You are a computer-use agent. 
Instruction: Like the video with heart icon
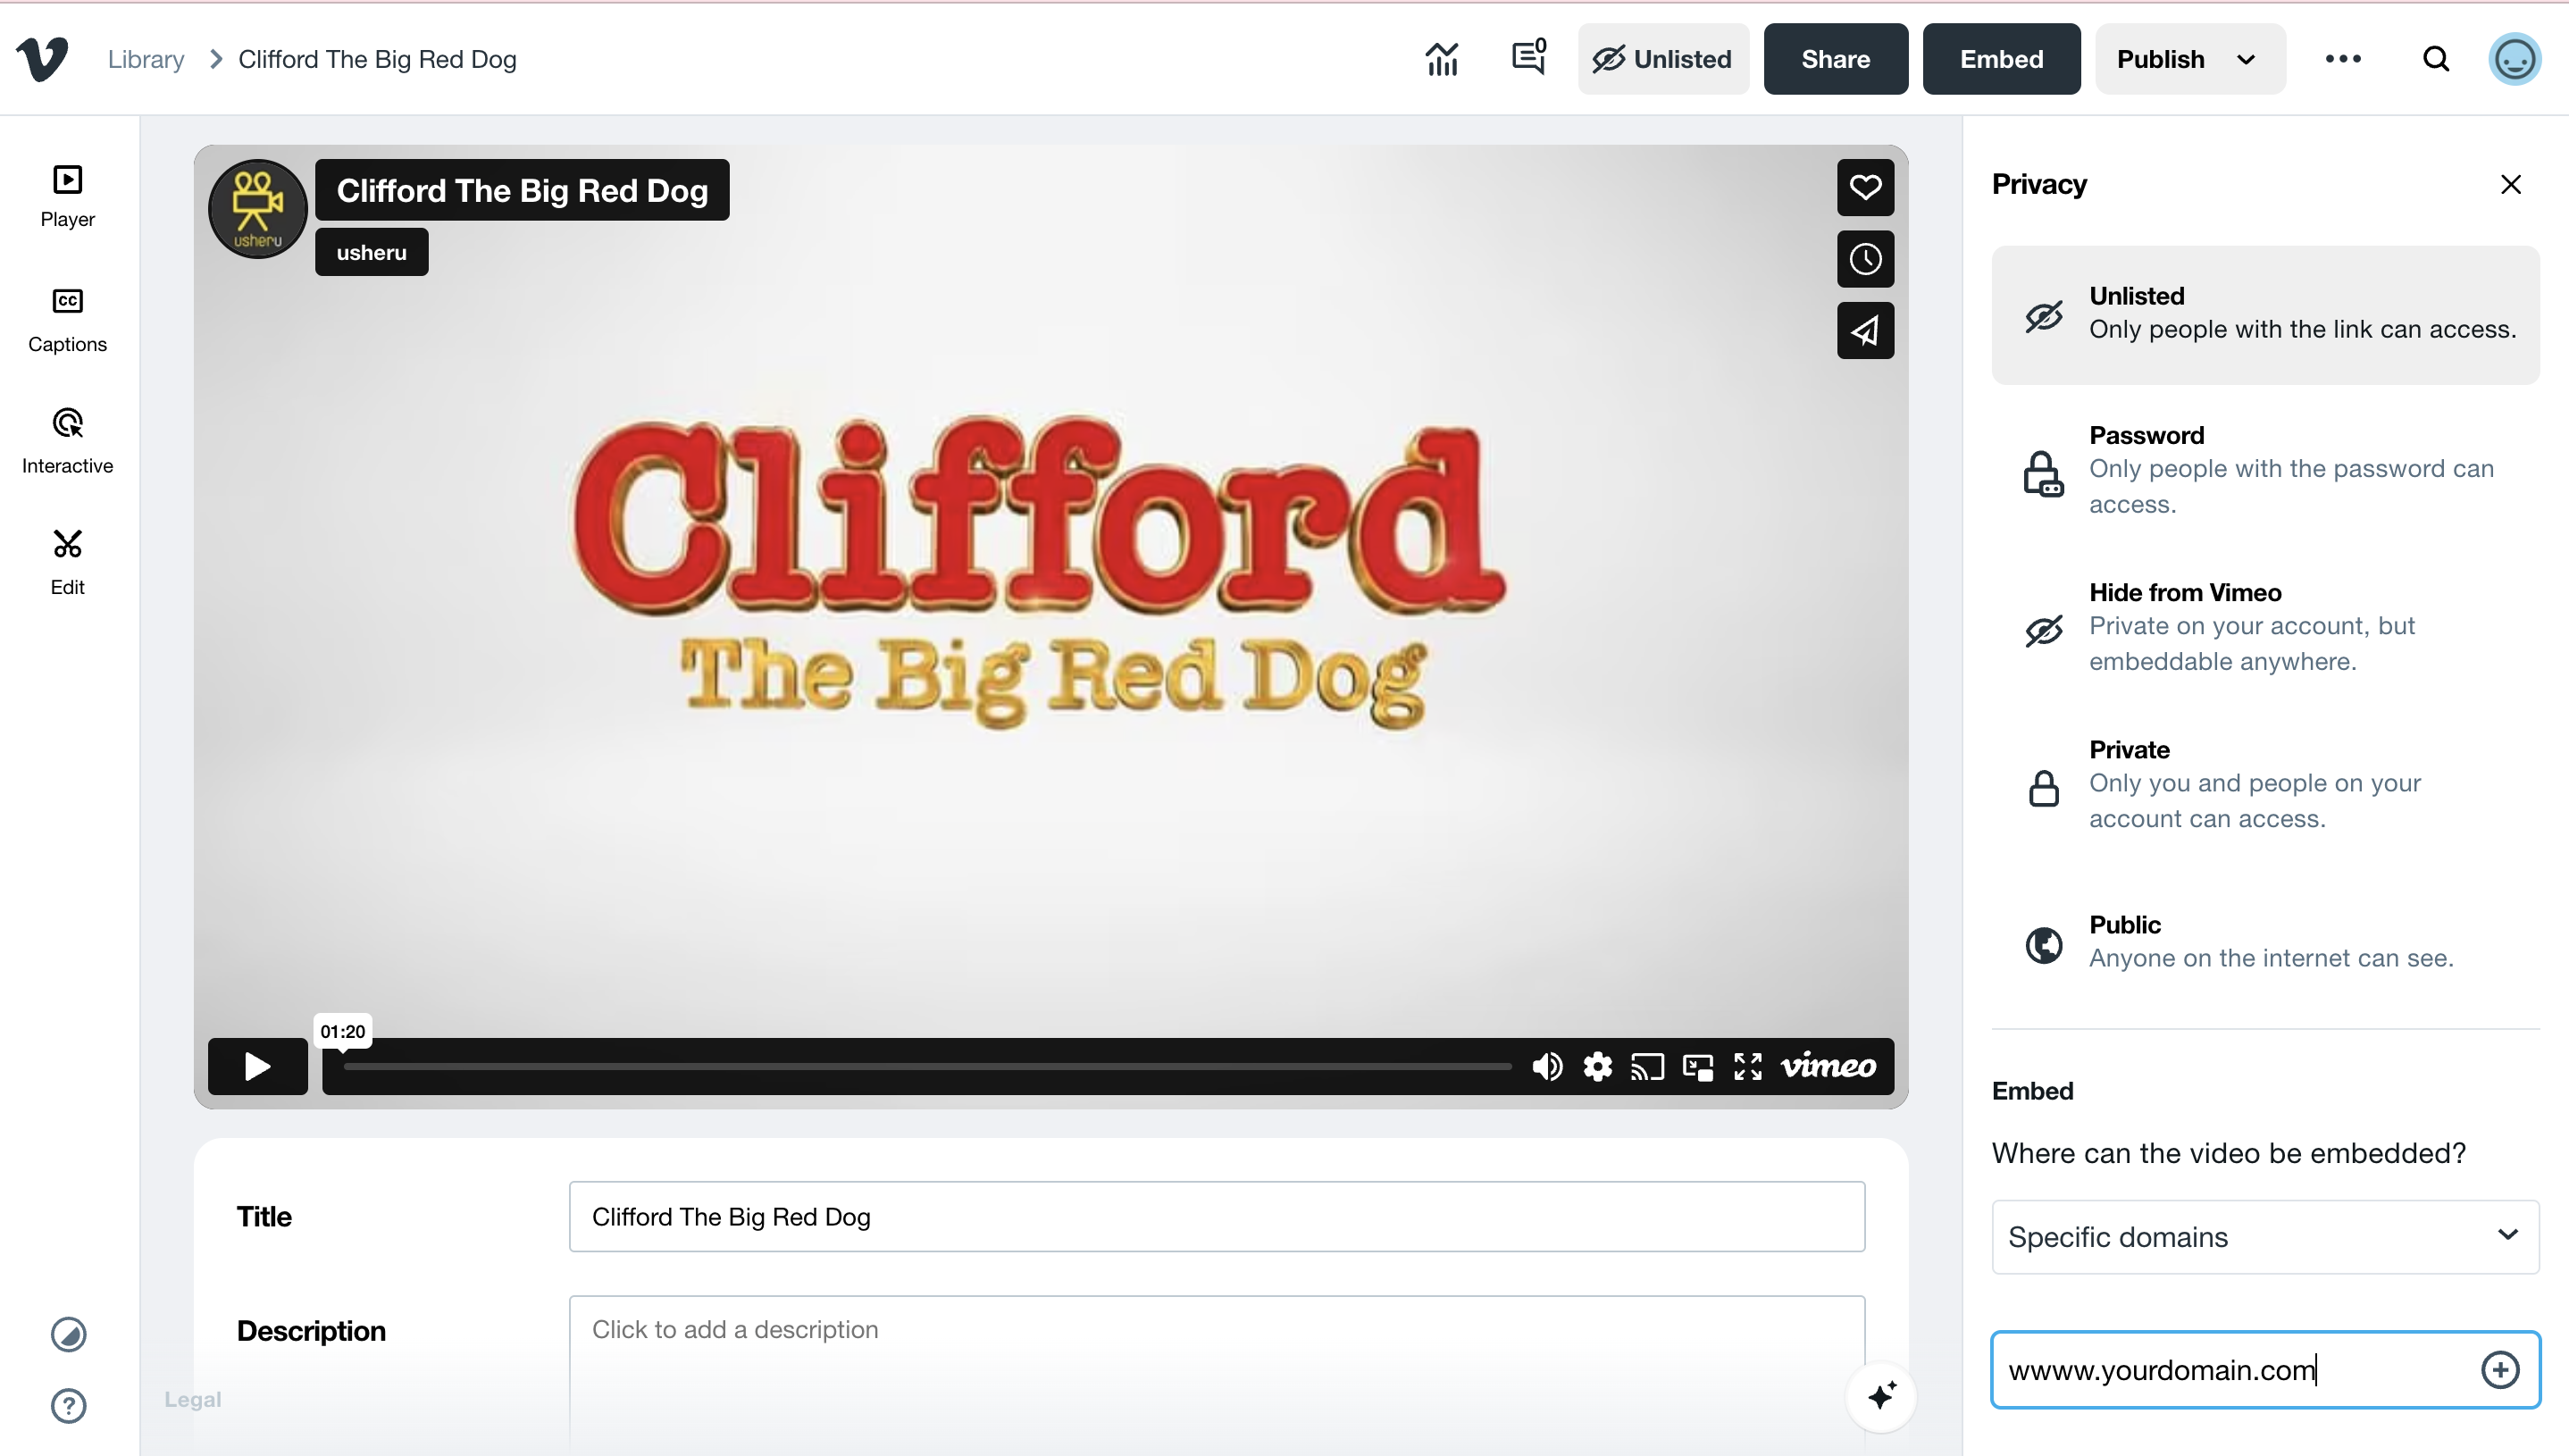coord(1865,187)
